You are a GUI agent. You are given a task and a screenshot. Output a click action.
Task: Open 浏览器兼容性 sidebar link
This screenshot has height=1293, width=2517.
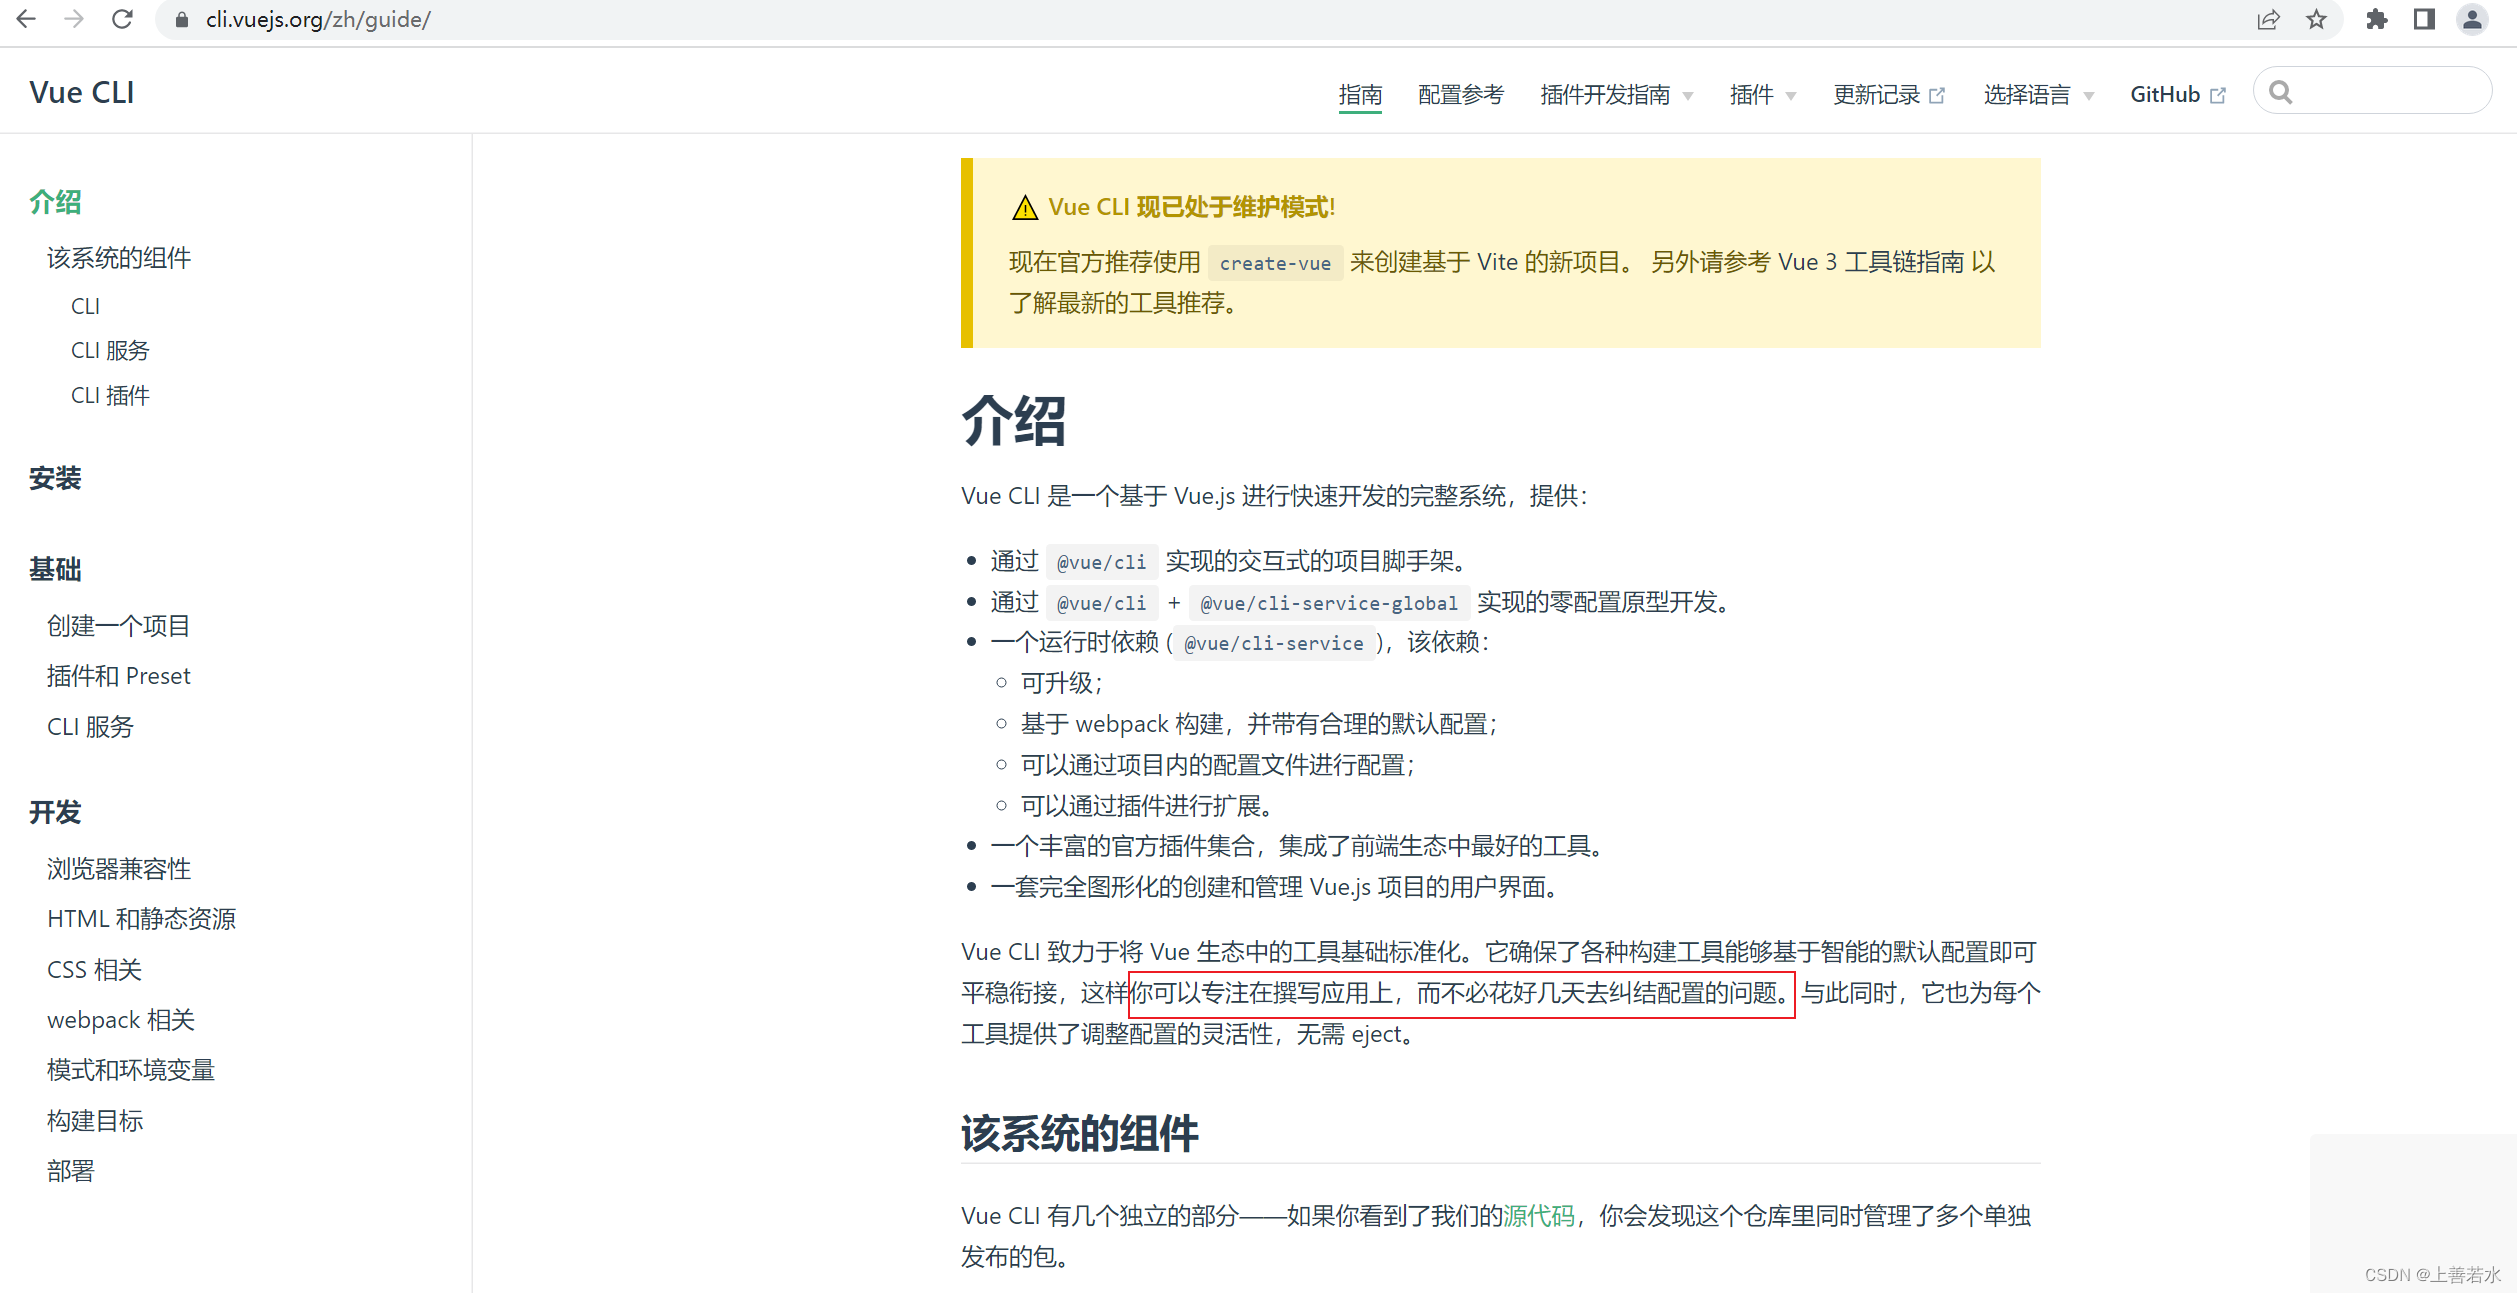[119, 869]
